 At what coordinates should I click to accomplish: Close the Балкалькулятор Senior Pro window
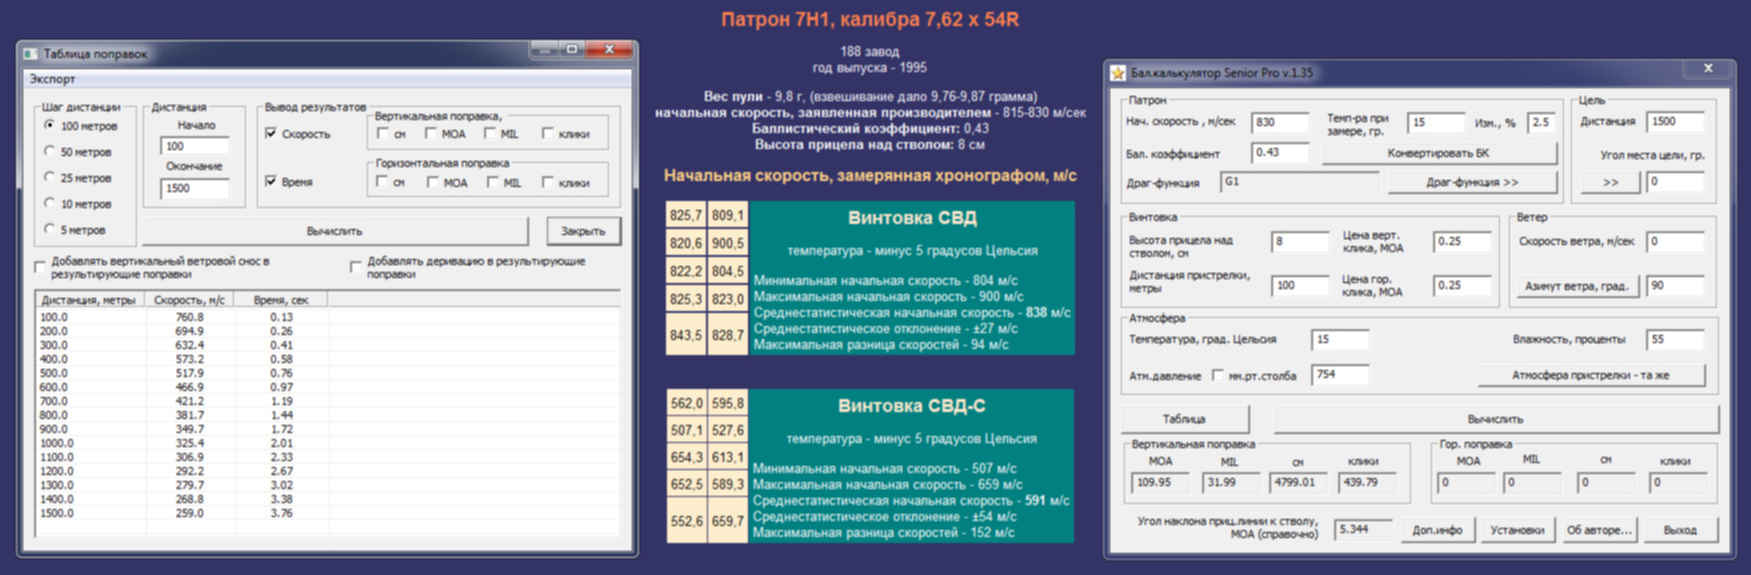tap(1708, 69)
